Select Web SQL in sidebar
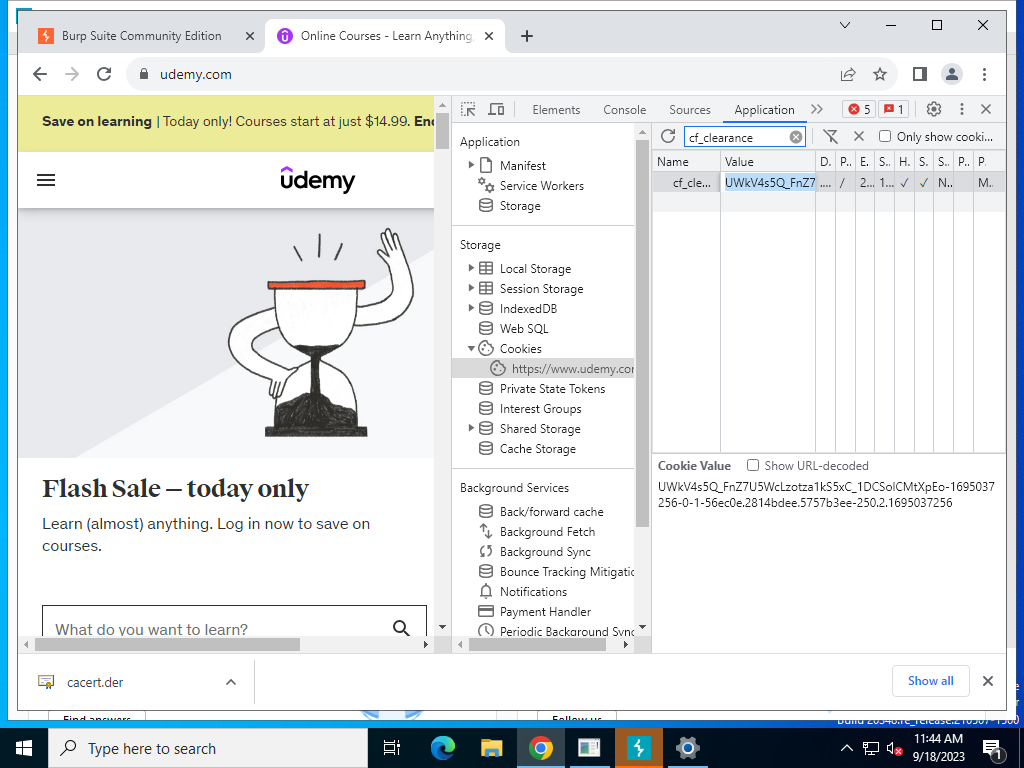The height and width of the screenshot is (768, 1024). (524, 328)
